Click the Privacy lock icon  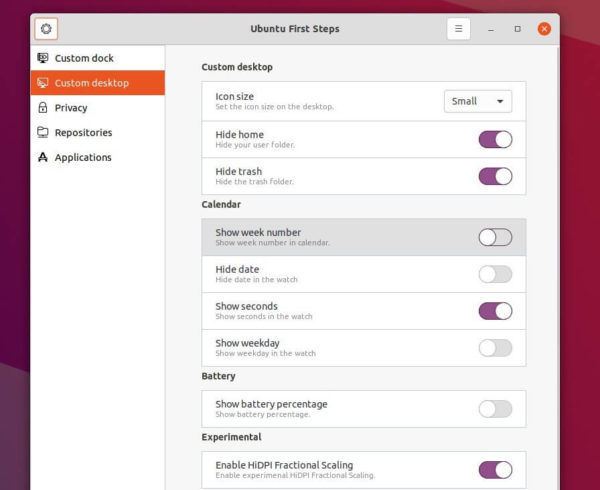point(43,107)
